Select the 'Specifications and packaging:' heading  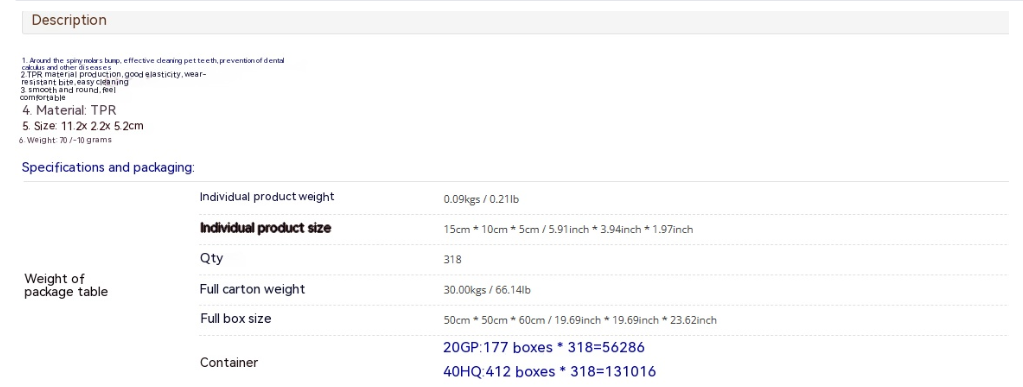tap(108, 167)
